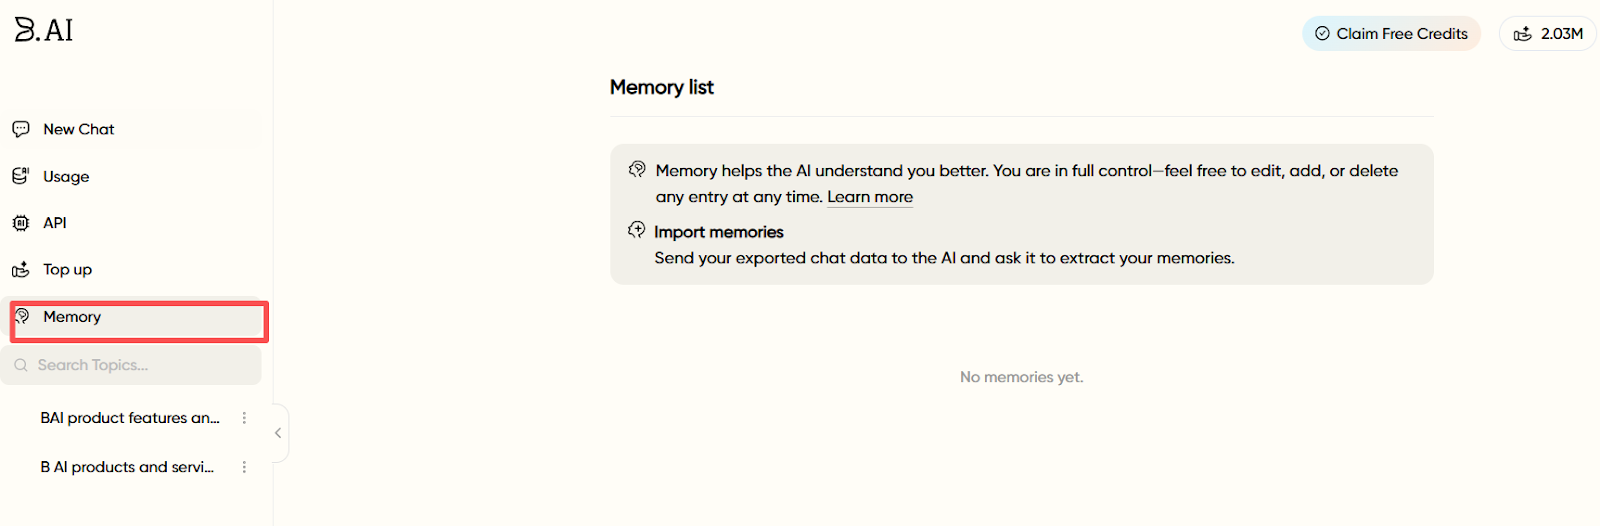Click the 2.03M credits balance

(x=1548, y=34)
